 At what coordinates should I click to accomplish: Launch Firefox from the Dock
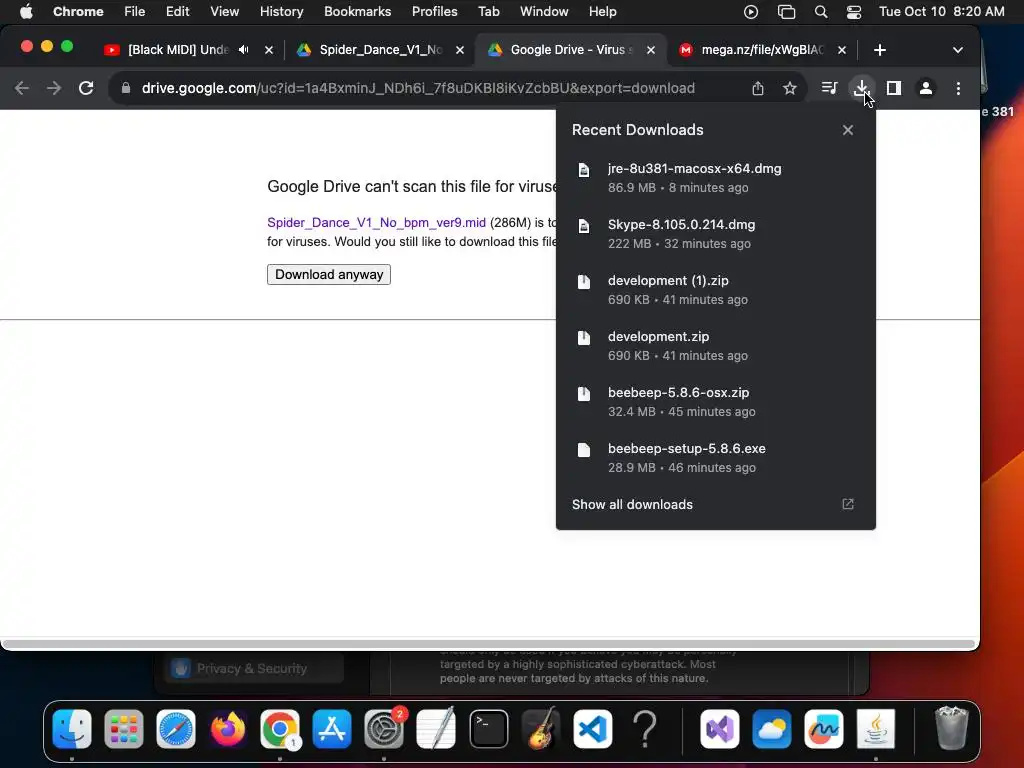227,728
